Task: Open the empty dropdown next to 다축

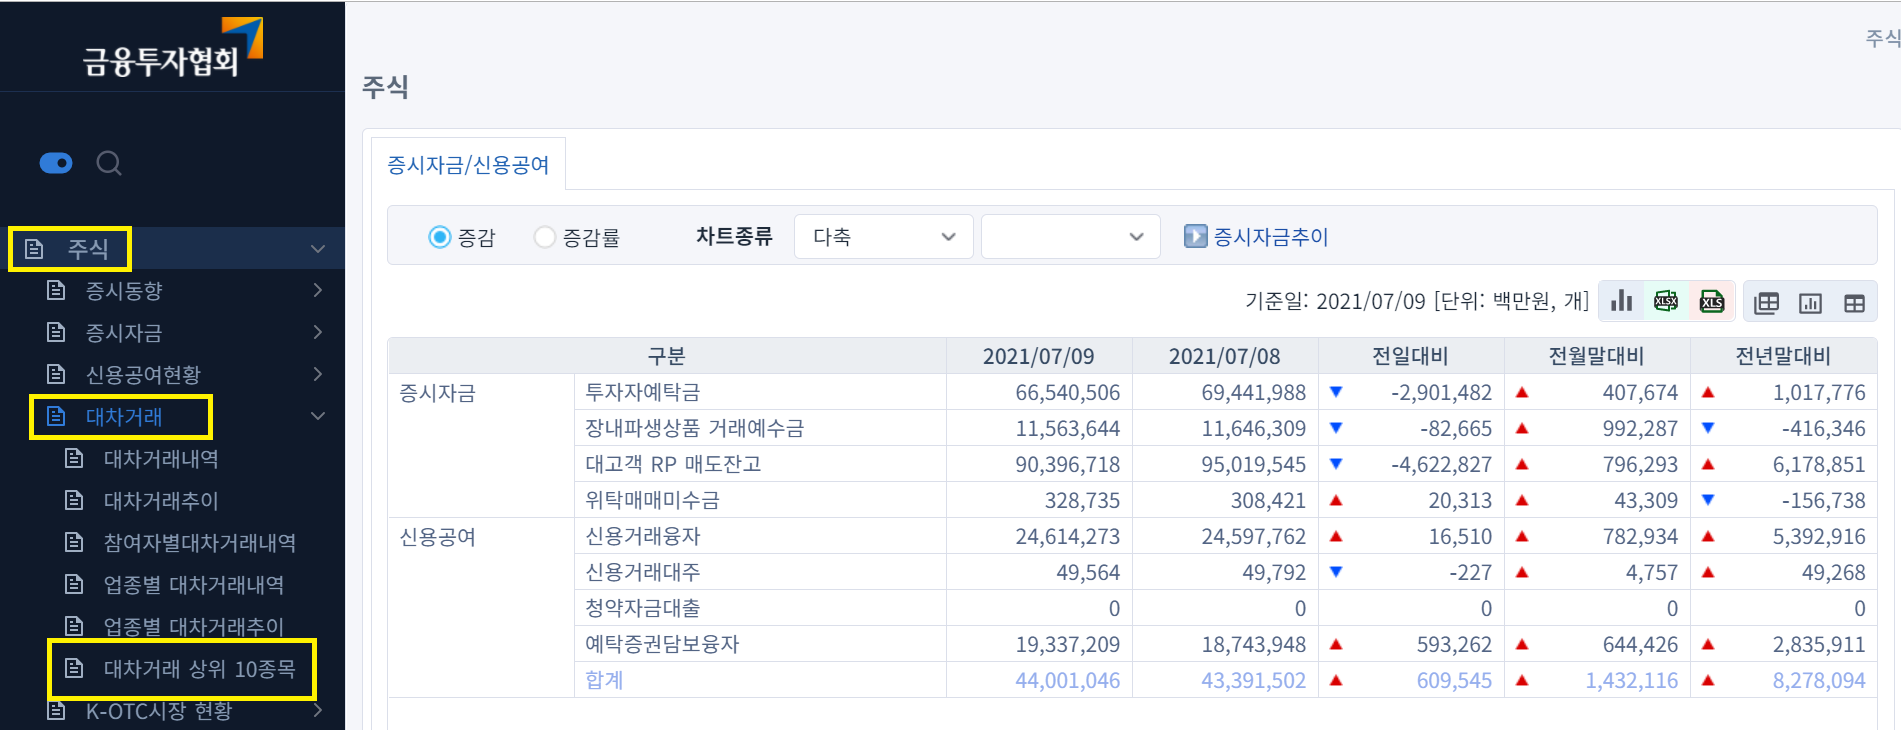Action: 1070,237
